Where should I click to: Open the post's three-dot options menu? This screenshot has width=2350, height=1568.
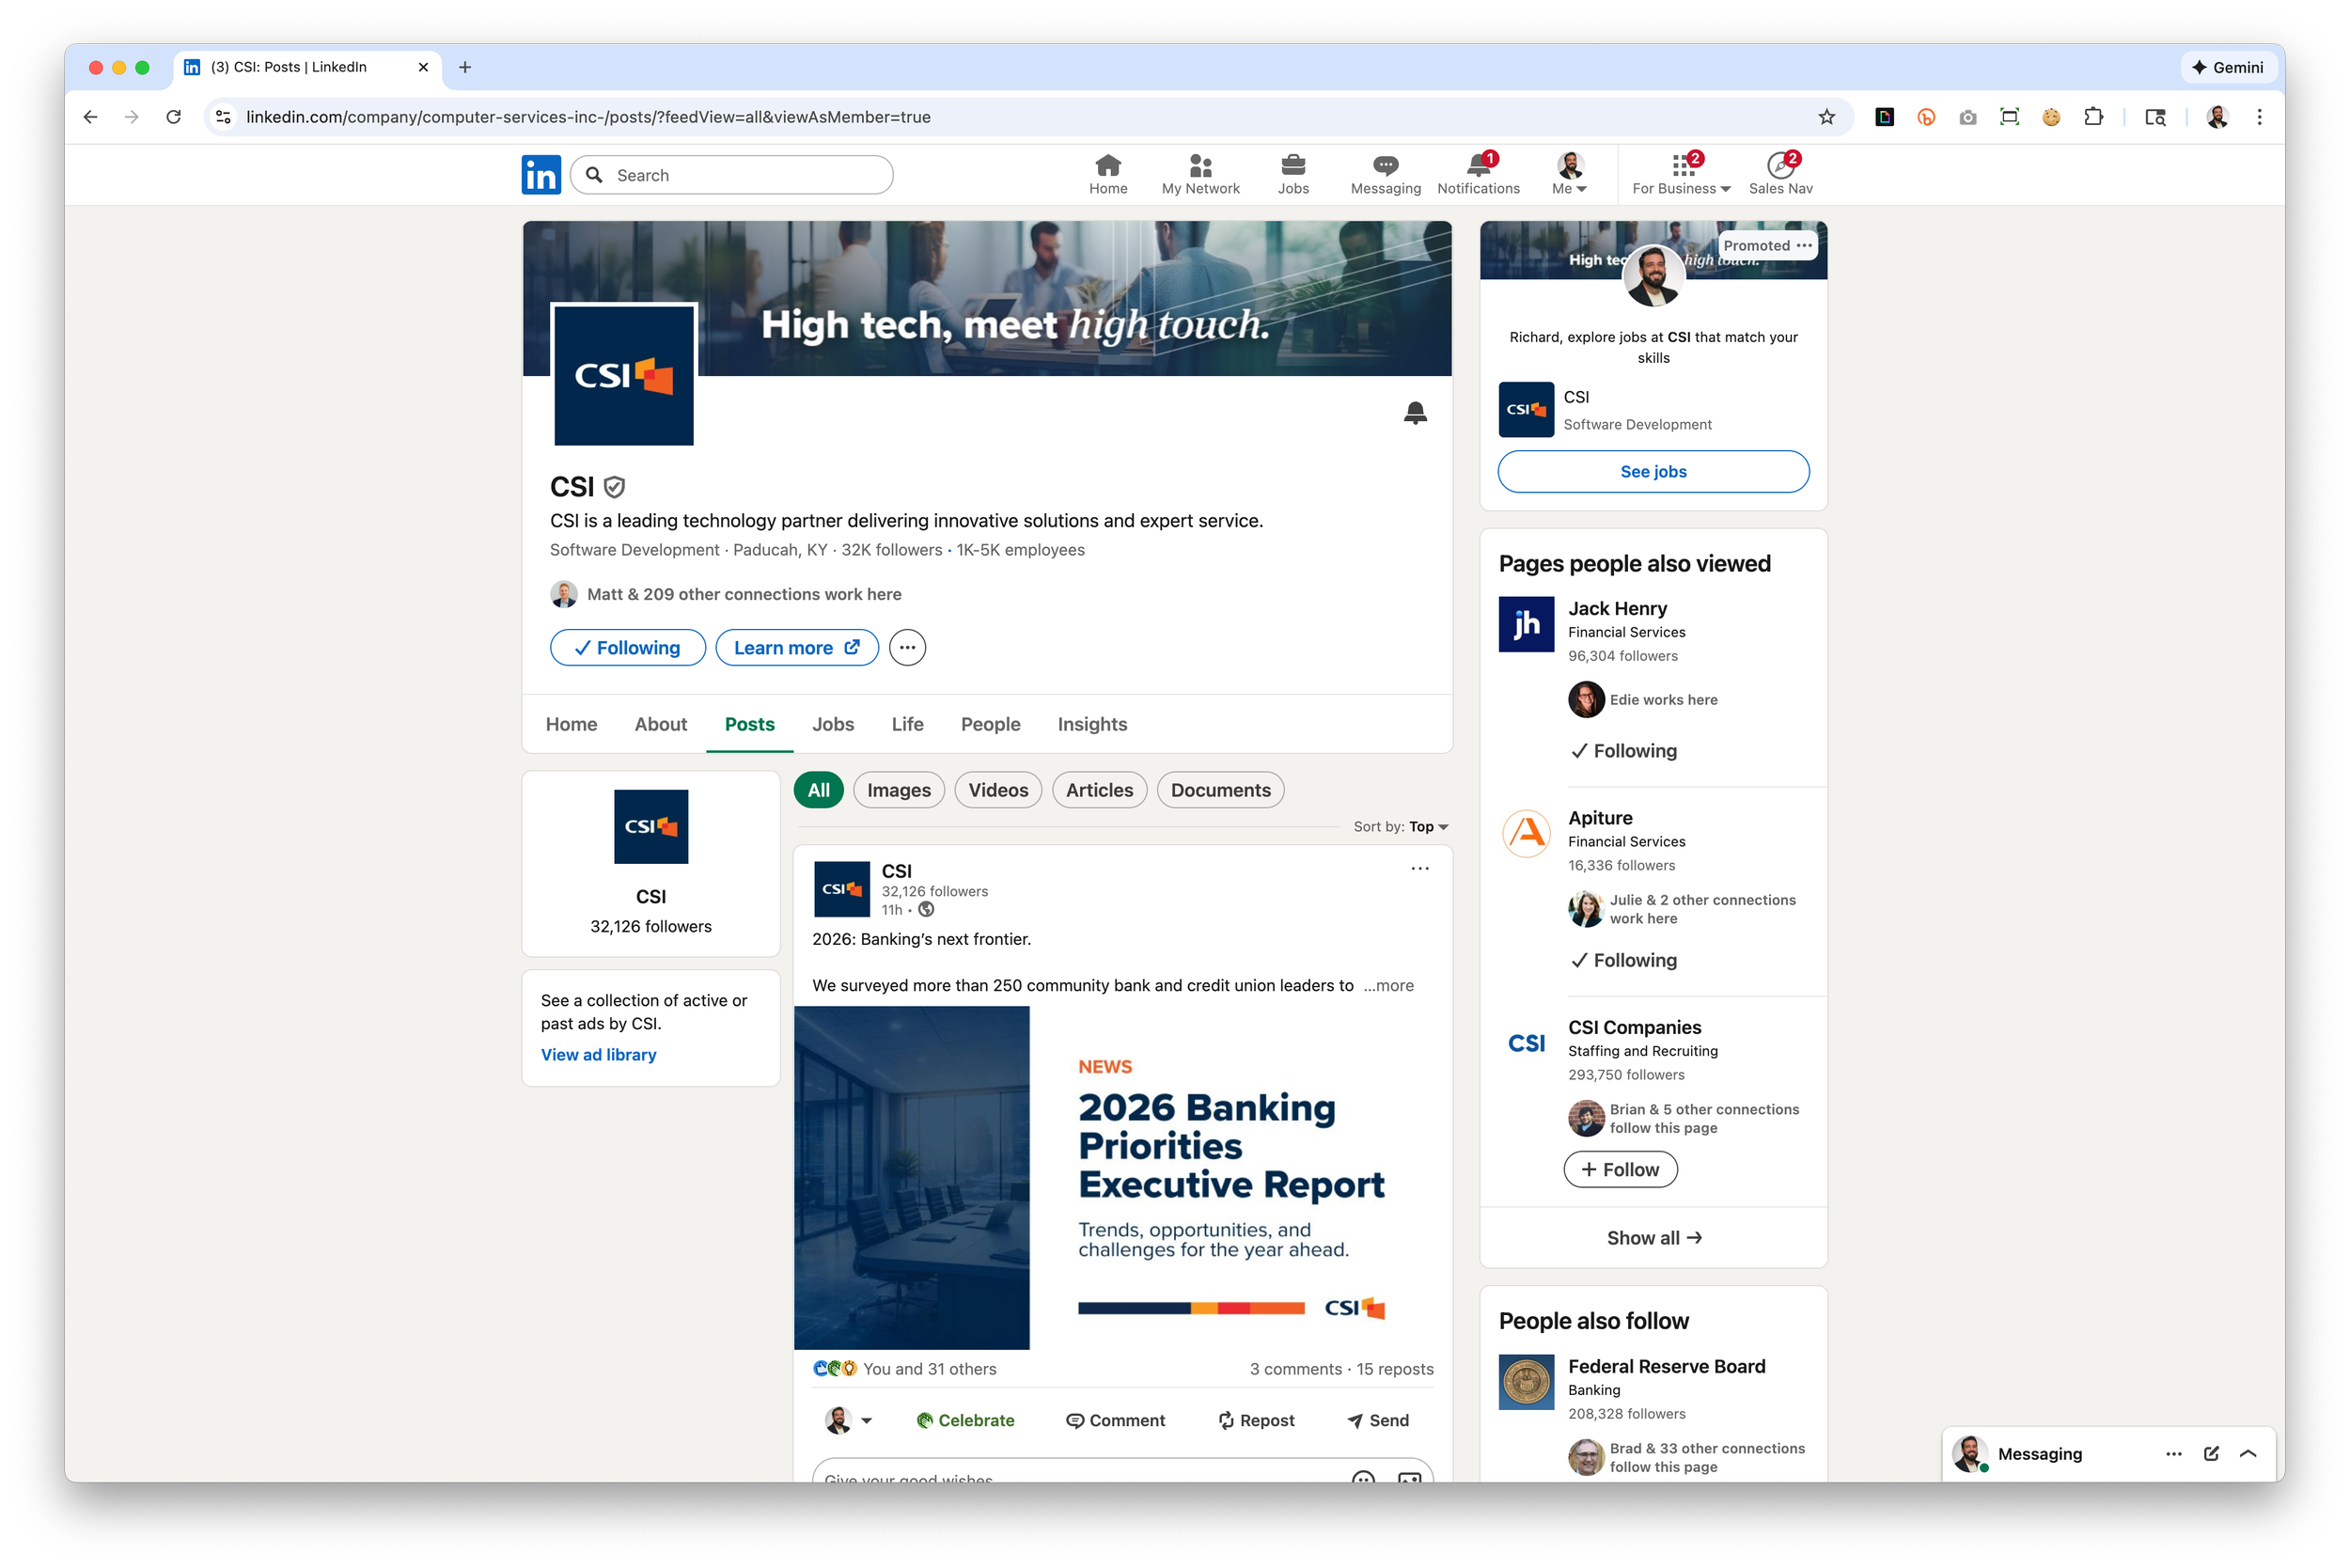(1420, 869)
